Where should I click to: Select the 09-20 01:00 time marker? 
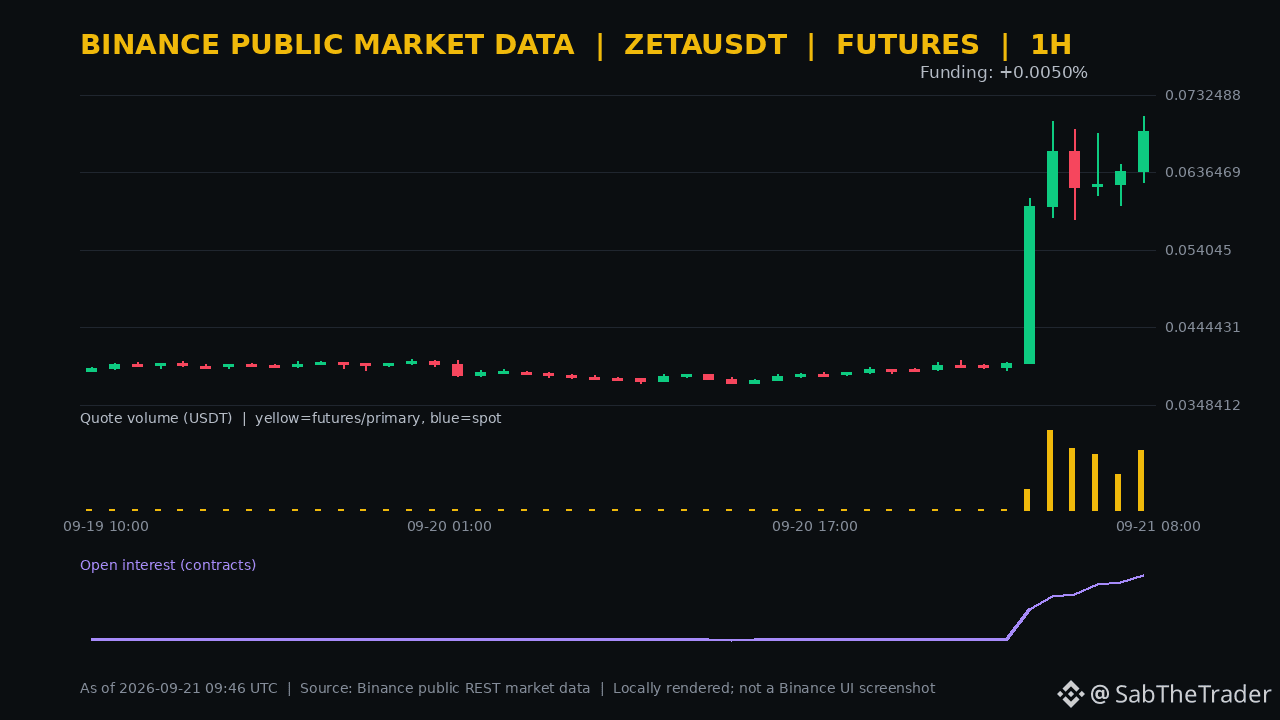pyautogui.click(x=449, y=526)
